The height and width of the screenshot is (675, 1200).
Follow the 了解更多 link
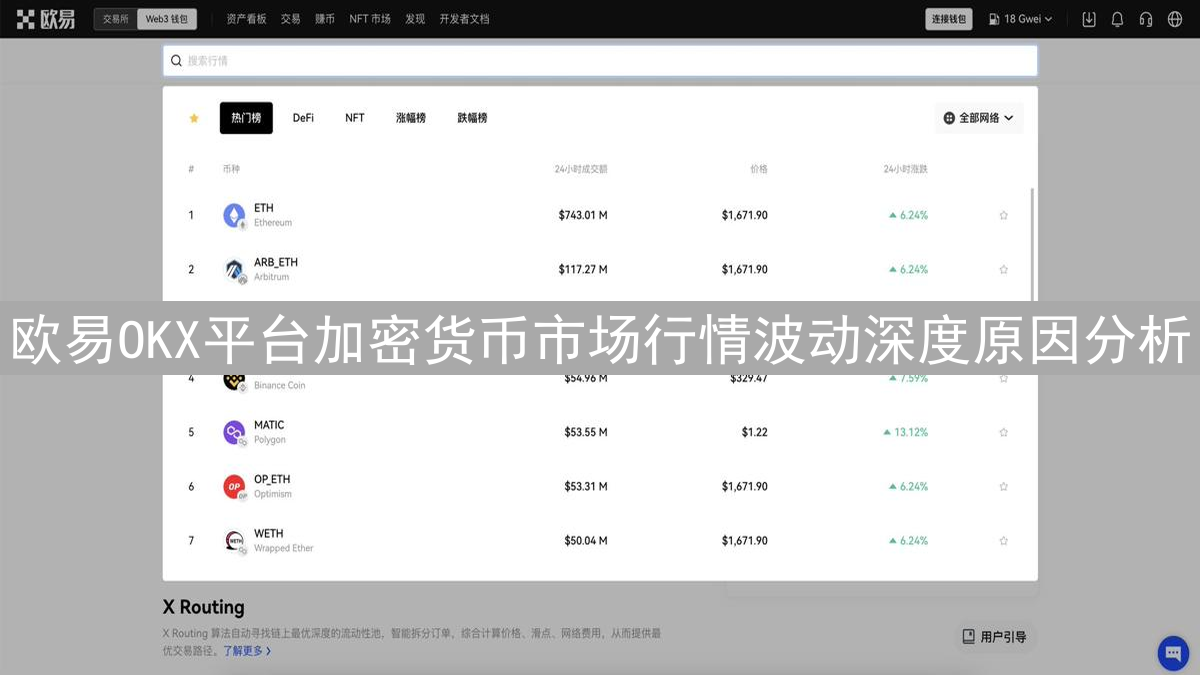246,650
